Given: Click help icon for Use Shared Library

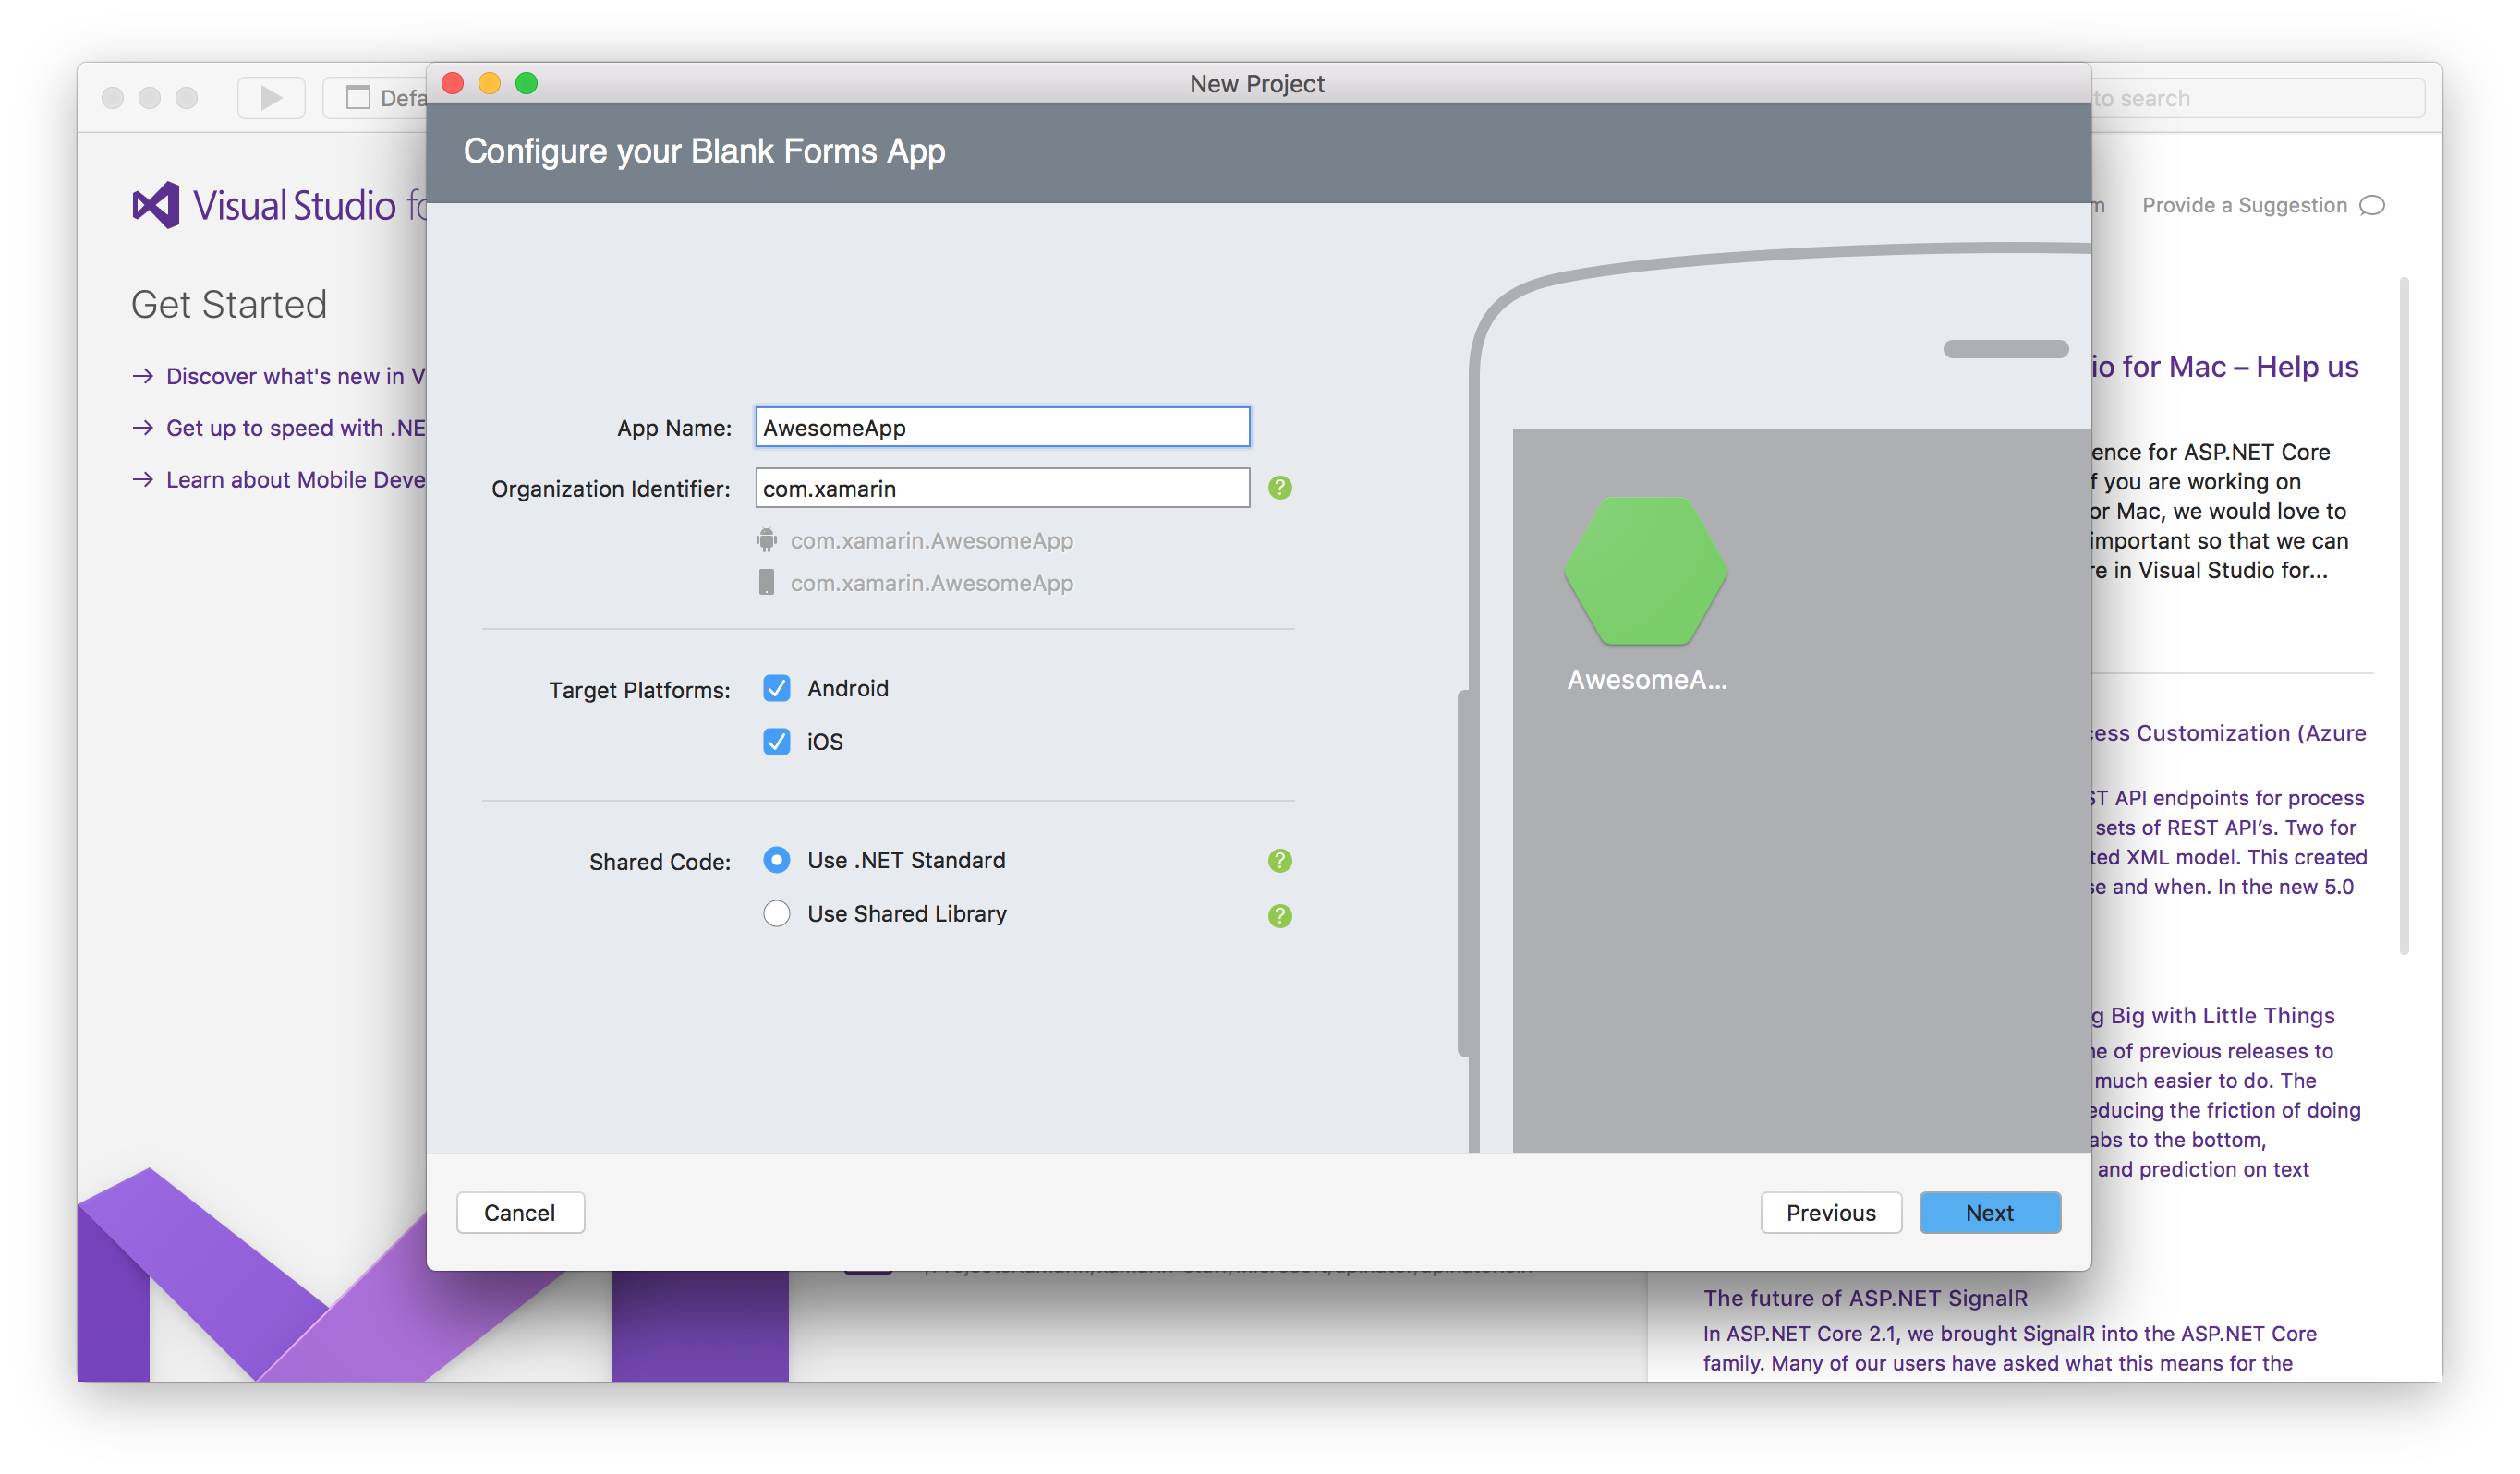Looking at the screenshot, I should coord(1280,915).
